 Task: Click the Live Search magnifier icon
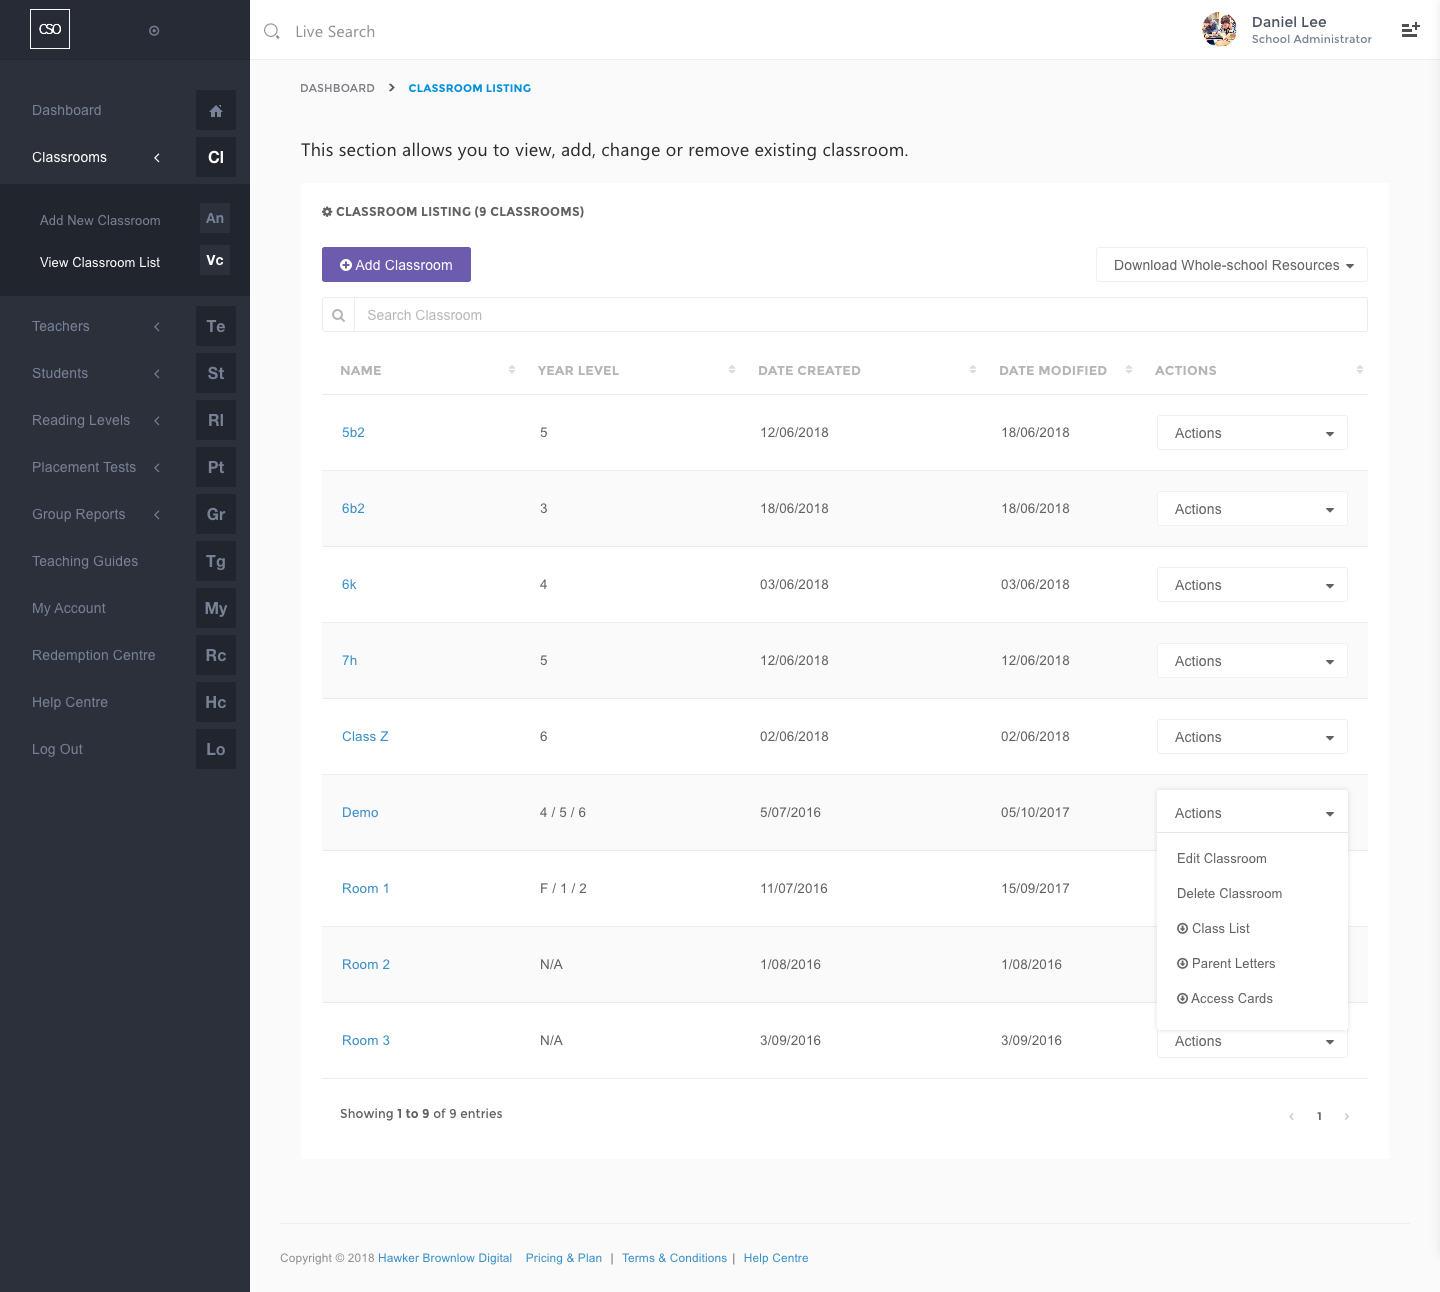(x=272, y=32)
